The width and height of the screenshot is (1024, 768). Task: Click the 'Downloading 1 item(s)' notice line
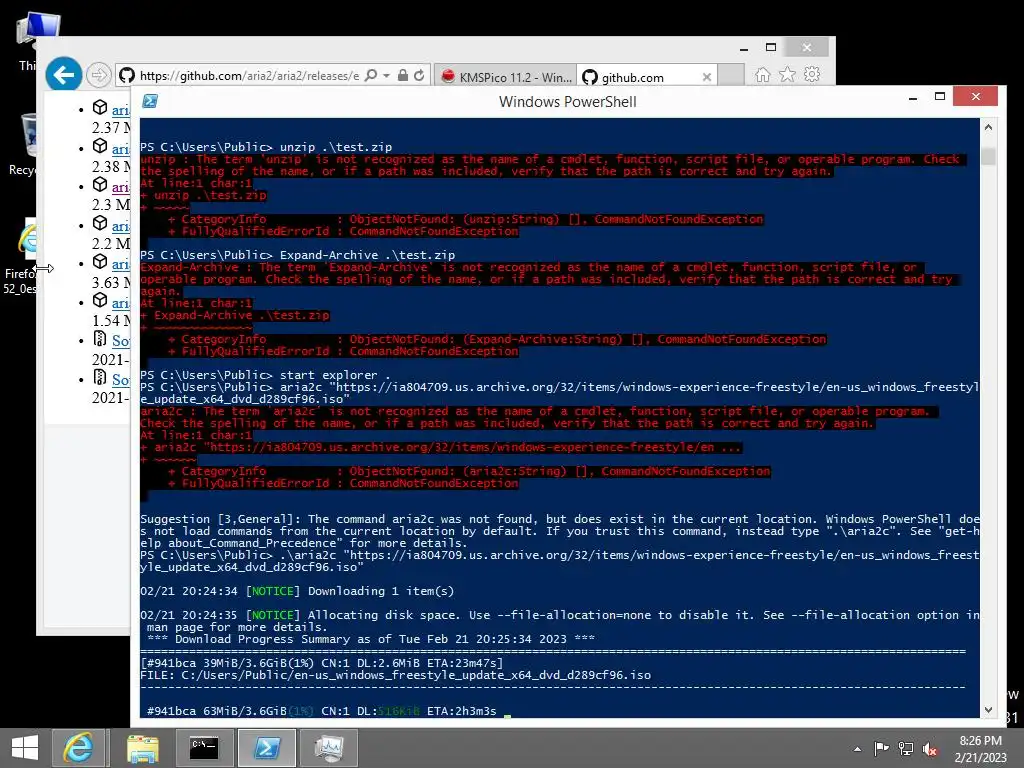[297, 591]
